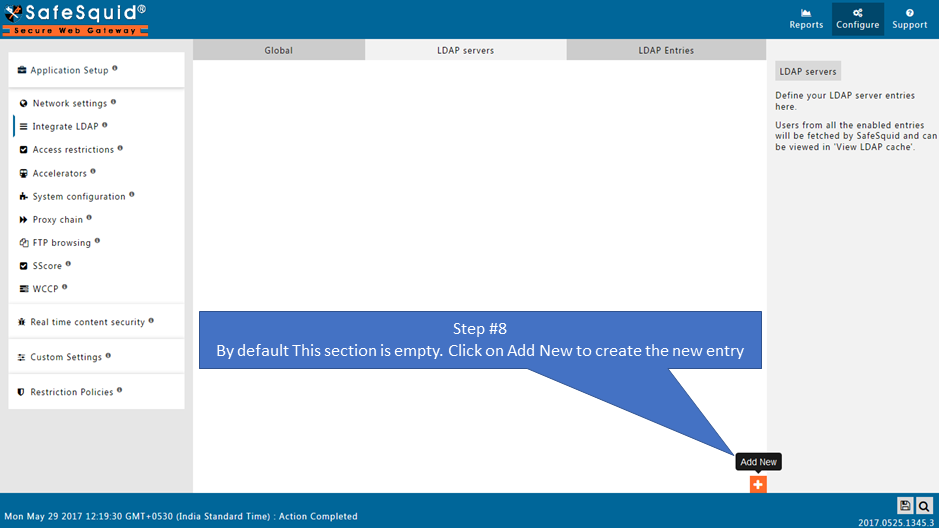This screenshot has height=528, width=939.
Task: Open Network settings in sidebar
Action: 69,103
